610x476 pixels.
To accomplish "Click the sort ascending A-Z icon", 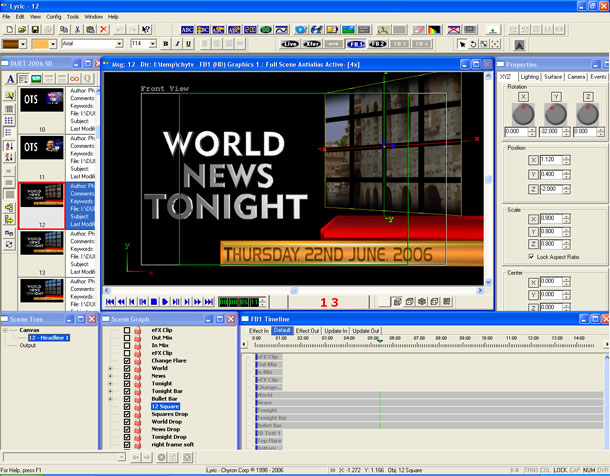I will coord(9,146).
